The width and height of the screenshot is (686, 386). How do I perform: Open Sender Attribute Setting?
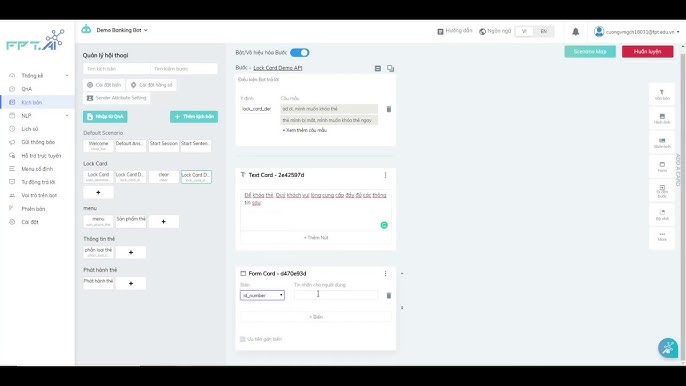click(x=116, y=98)
